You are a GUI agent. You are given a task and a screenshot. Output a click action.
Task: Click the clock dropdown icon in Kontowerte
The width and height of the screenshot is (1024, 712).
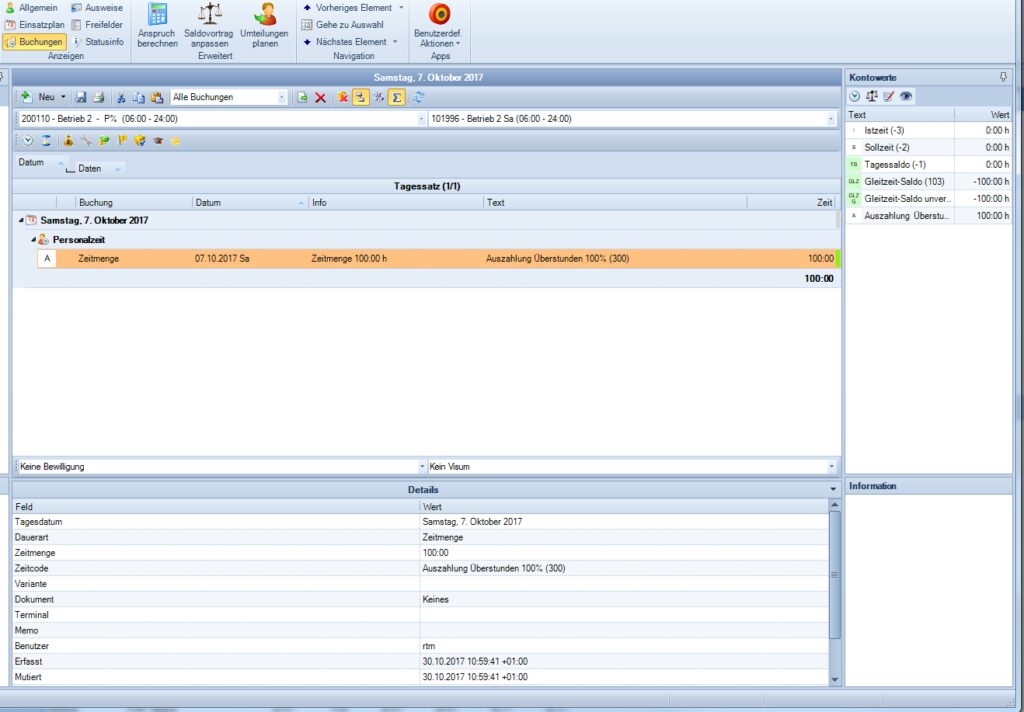click(855, 97)
